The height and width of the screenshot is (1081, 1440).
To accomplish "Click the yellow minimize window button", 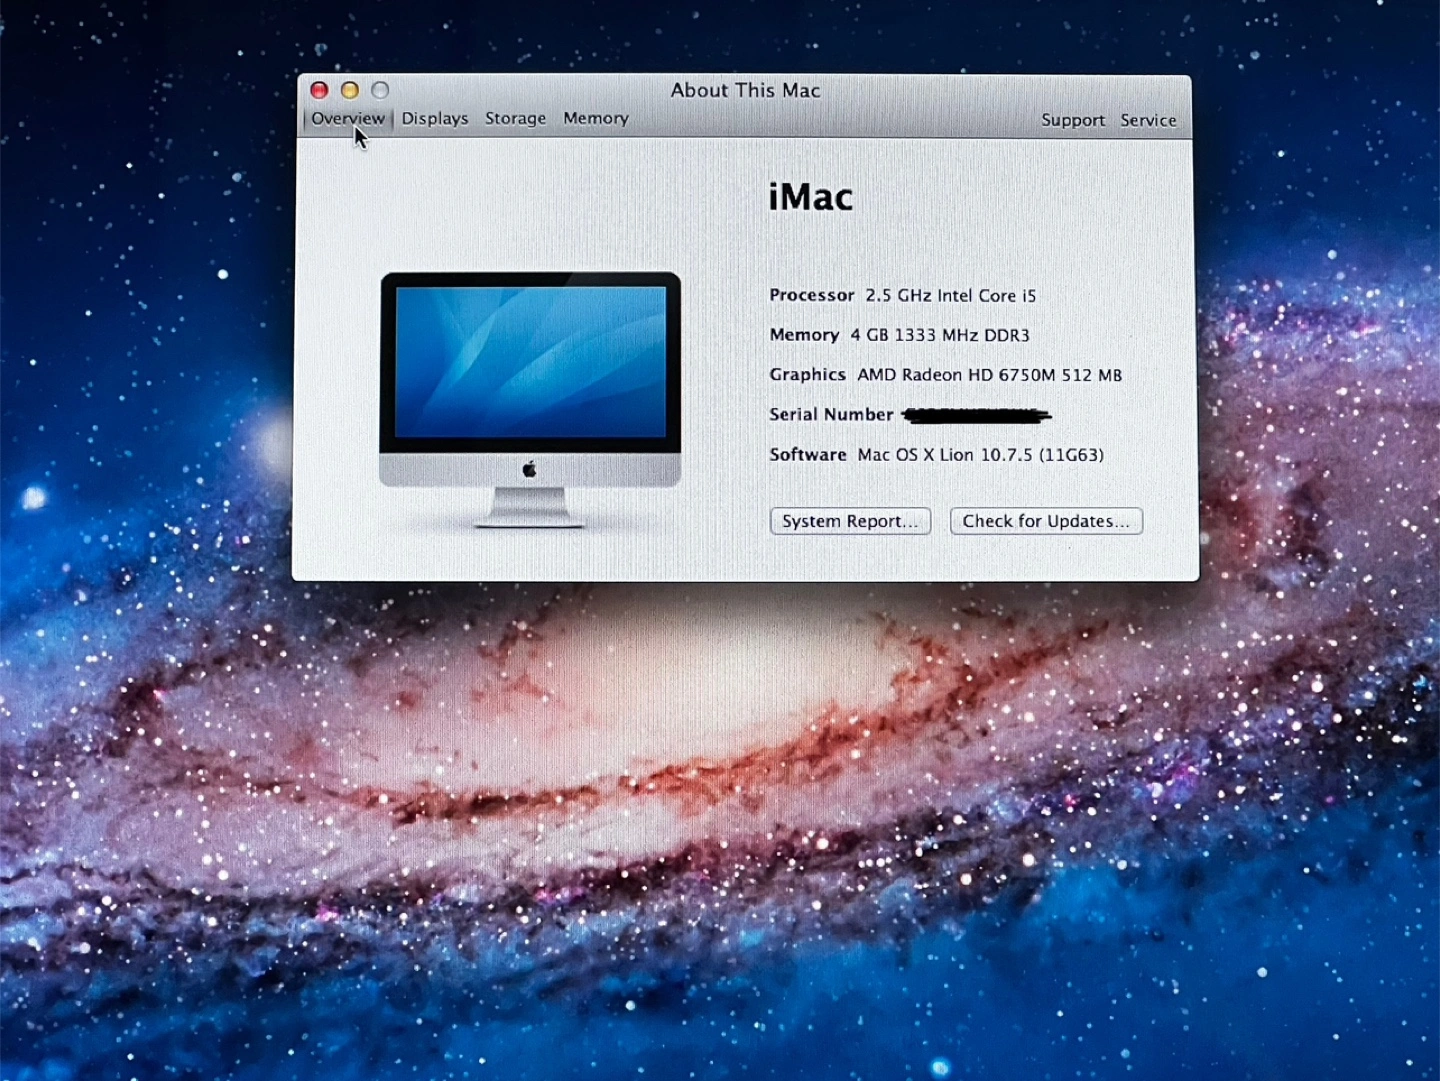I will click(350, 90).
